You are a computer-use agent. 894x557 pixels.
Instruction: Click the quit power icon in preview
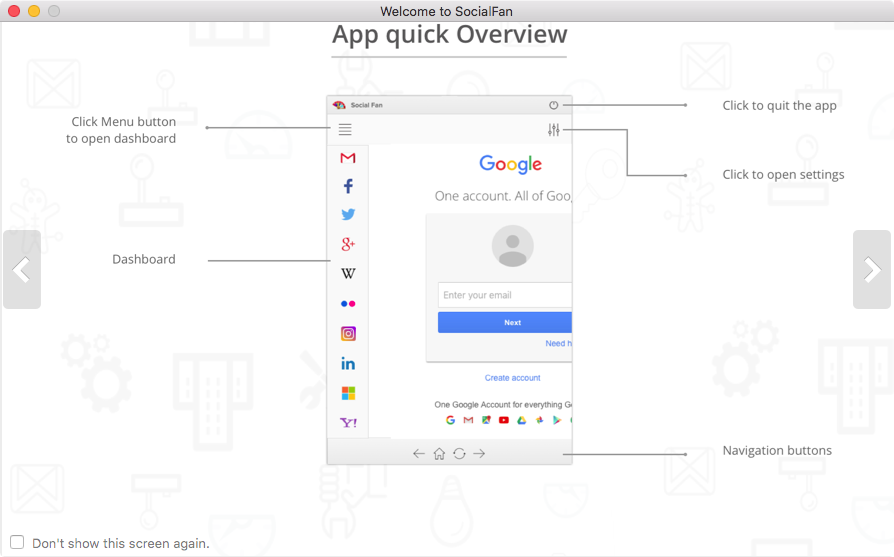point(553,105)
